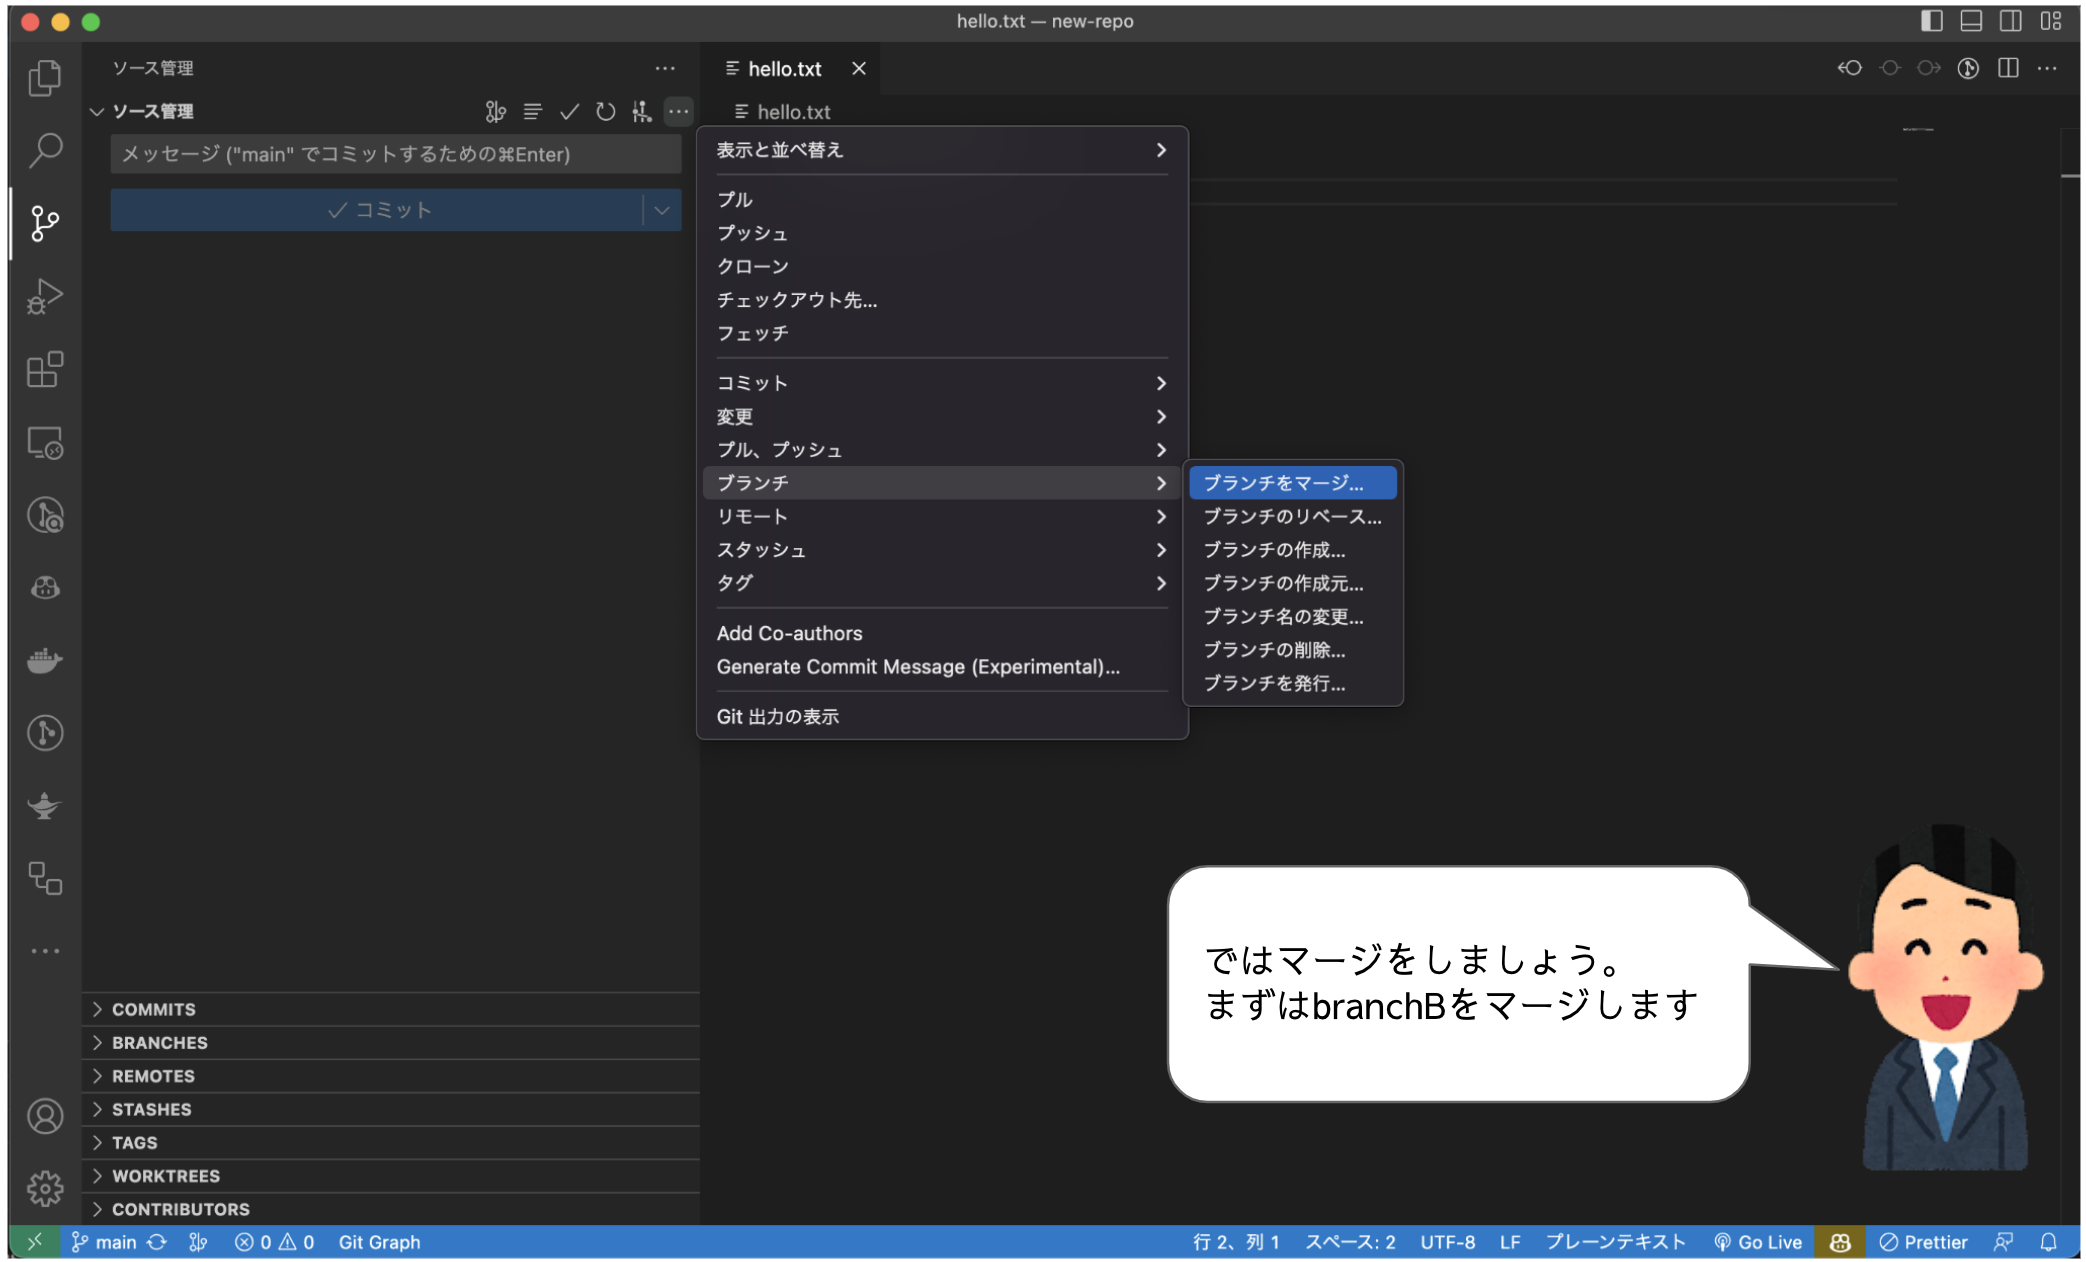Switch to the hello.txt tab

[785, 68]
